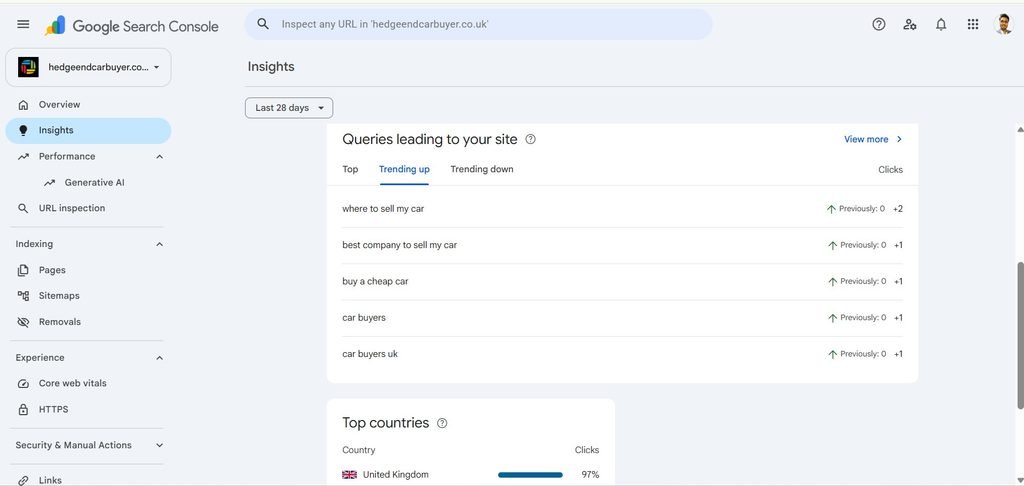This screenshot has height=486, width=1024.
Task: Click the 97% United Kingdom value
Action: click(590, 475)
